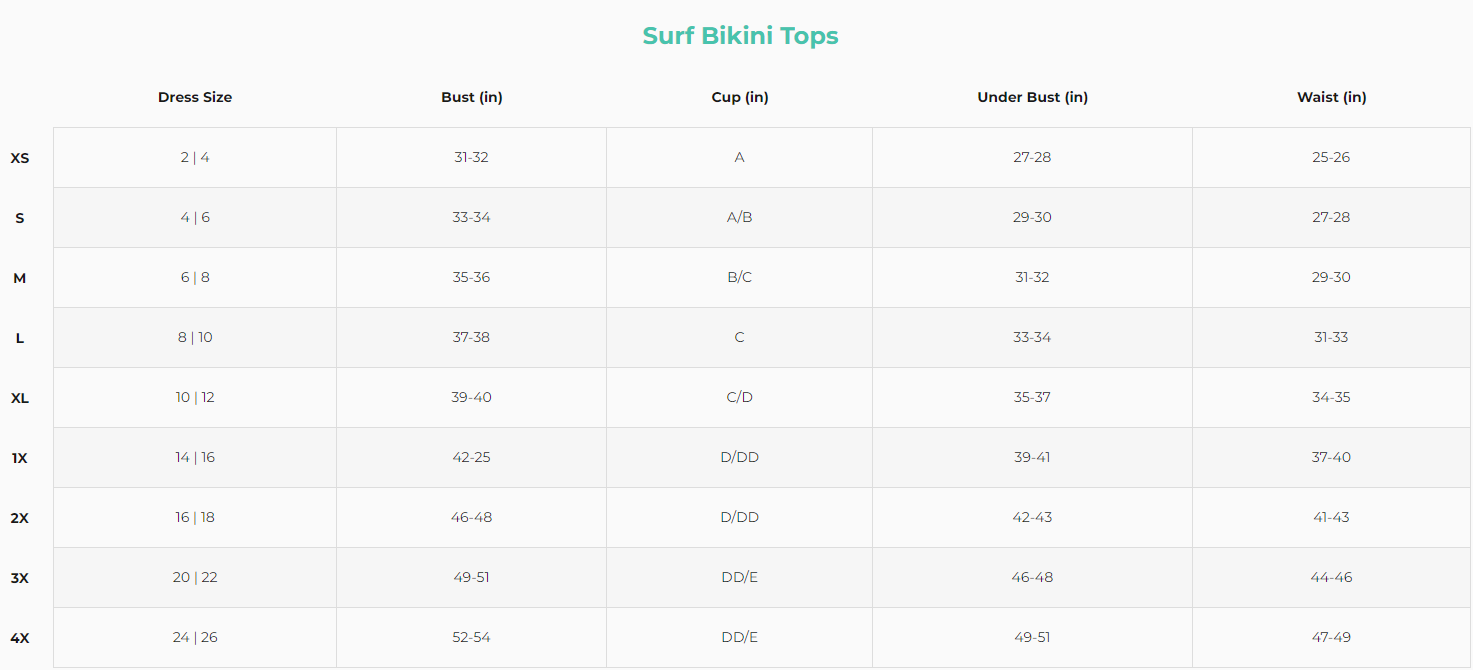Click the Surf Bikini Tops heading
The image size is (1473, 670).
click(x=740, y=36)
